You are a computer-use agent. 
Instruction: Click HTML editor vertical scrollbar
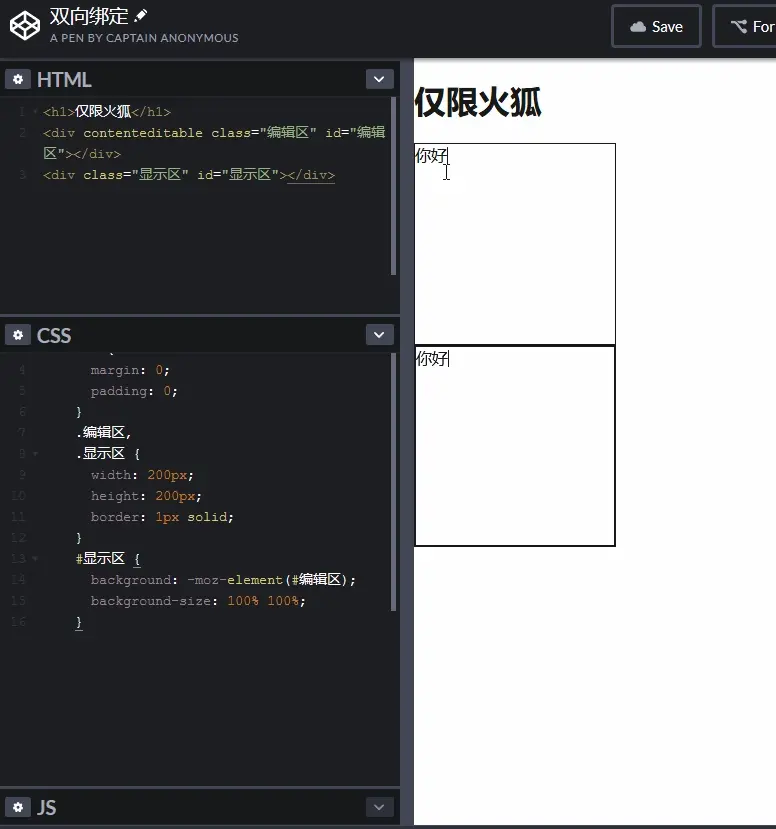pos(393,186)
